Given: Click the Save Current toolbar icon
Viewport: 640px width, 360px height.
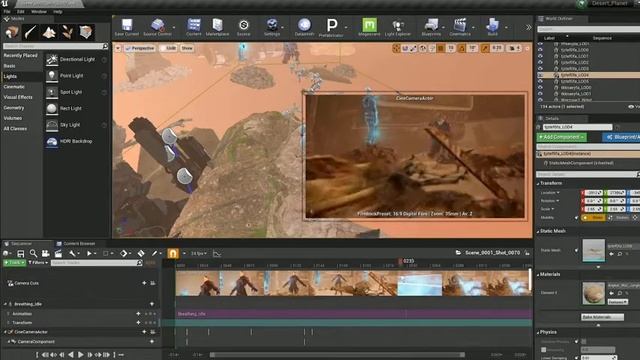Looking at the screenshot, I should 127,27.
